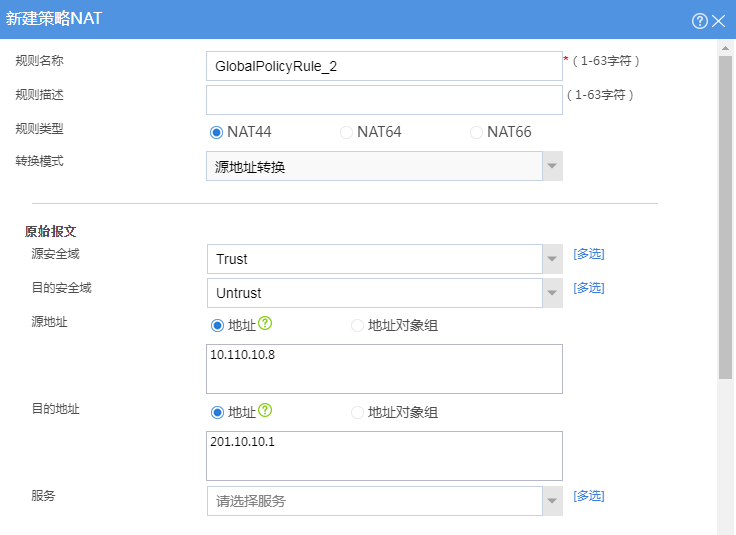736x535 pixels.
Task: Click 多选 link beside 目的安全域
Action: click(x=588, y=288)
